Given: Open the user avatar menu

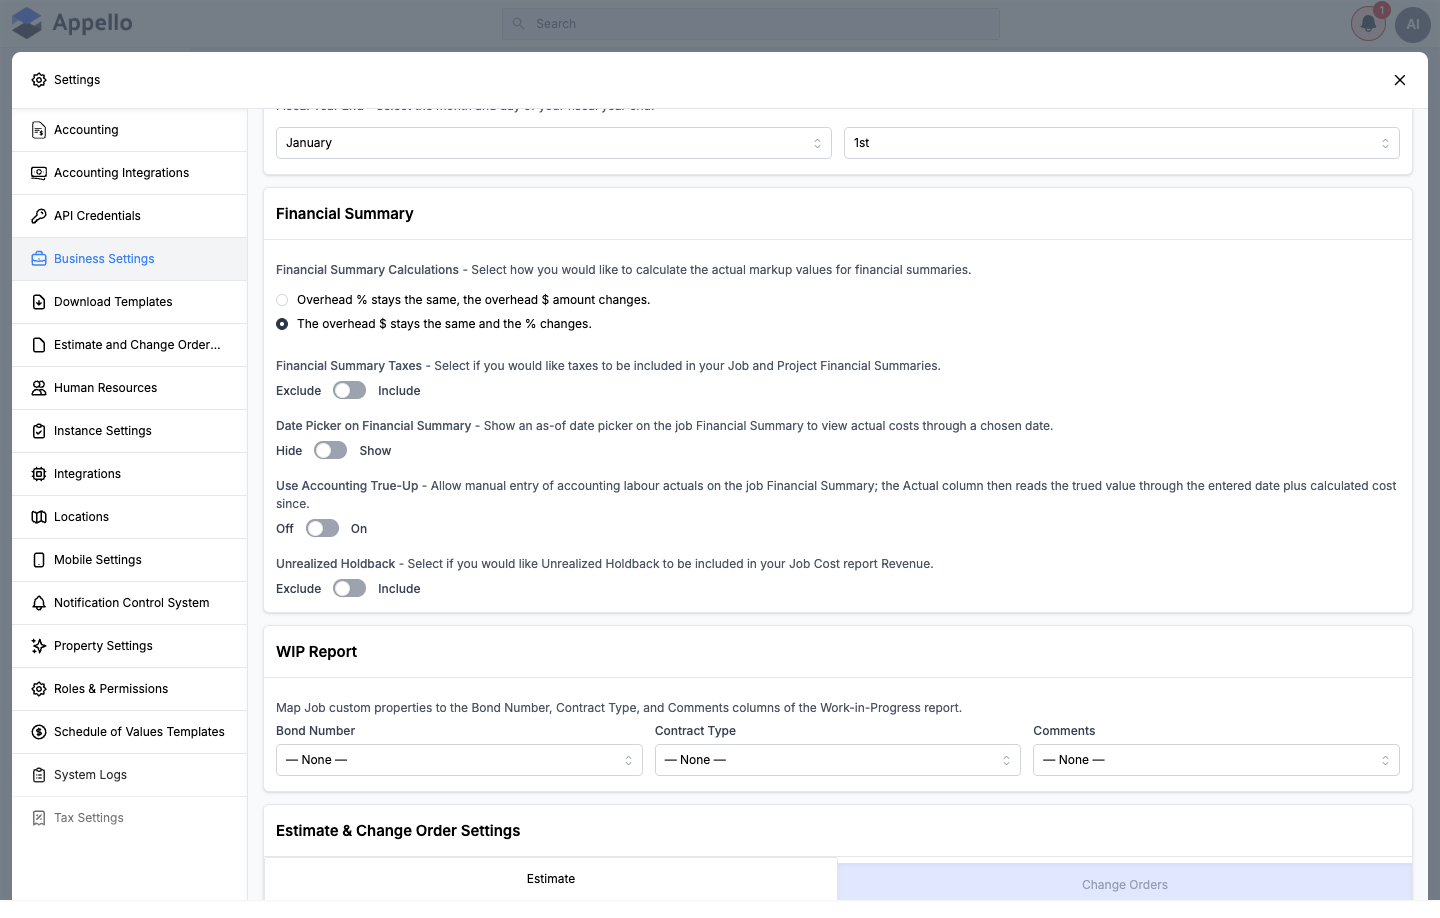Looking at the screenshot, I should click(1413, 24).
